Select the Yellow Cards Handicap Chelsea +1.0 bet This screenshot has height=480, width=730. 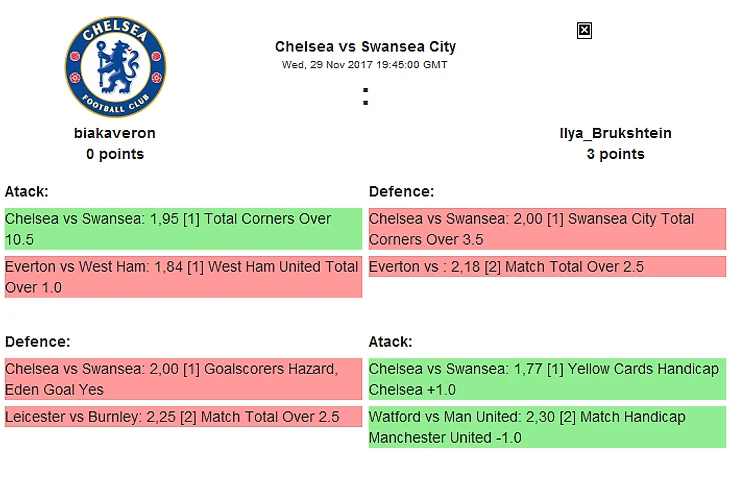[x=546, y=379]
